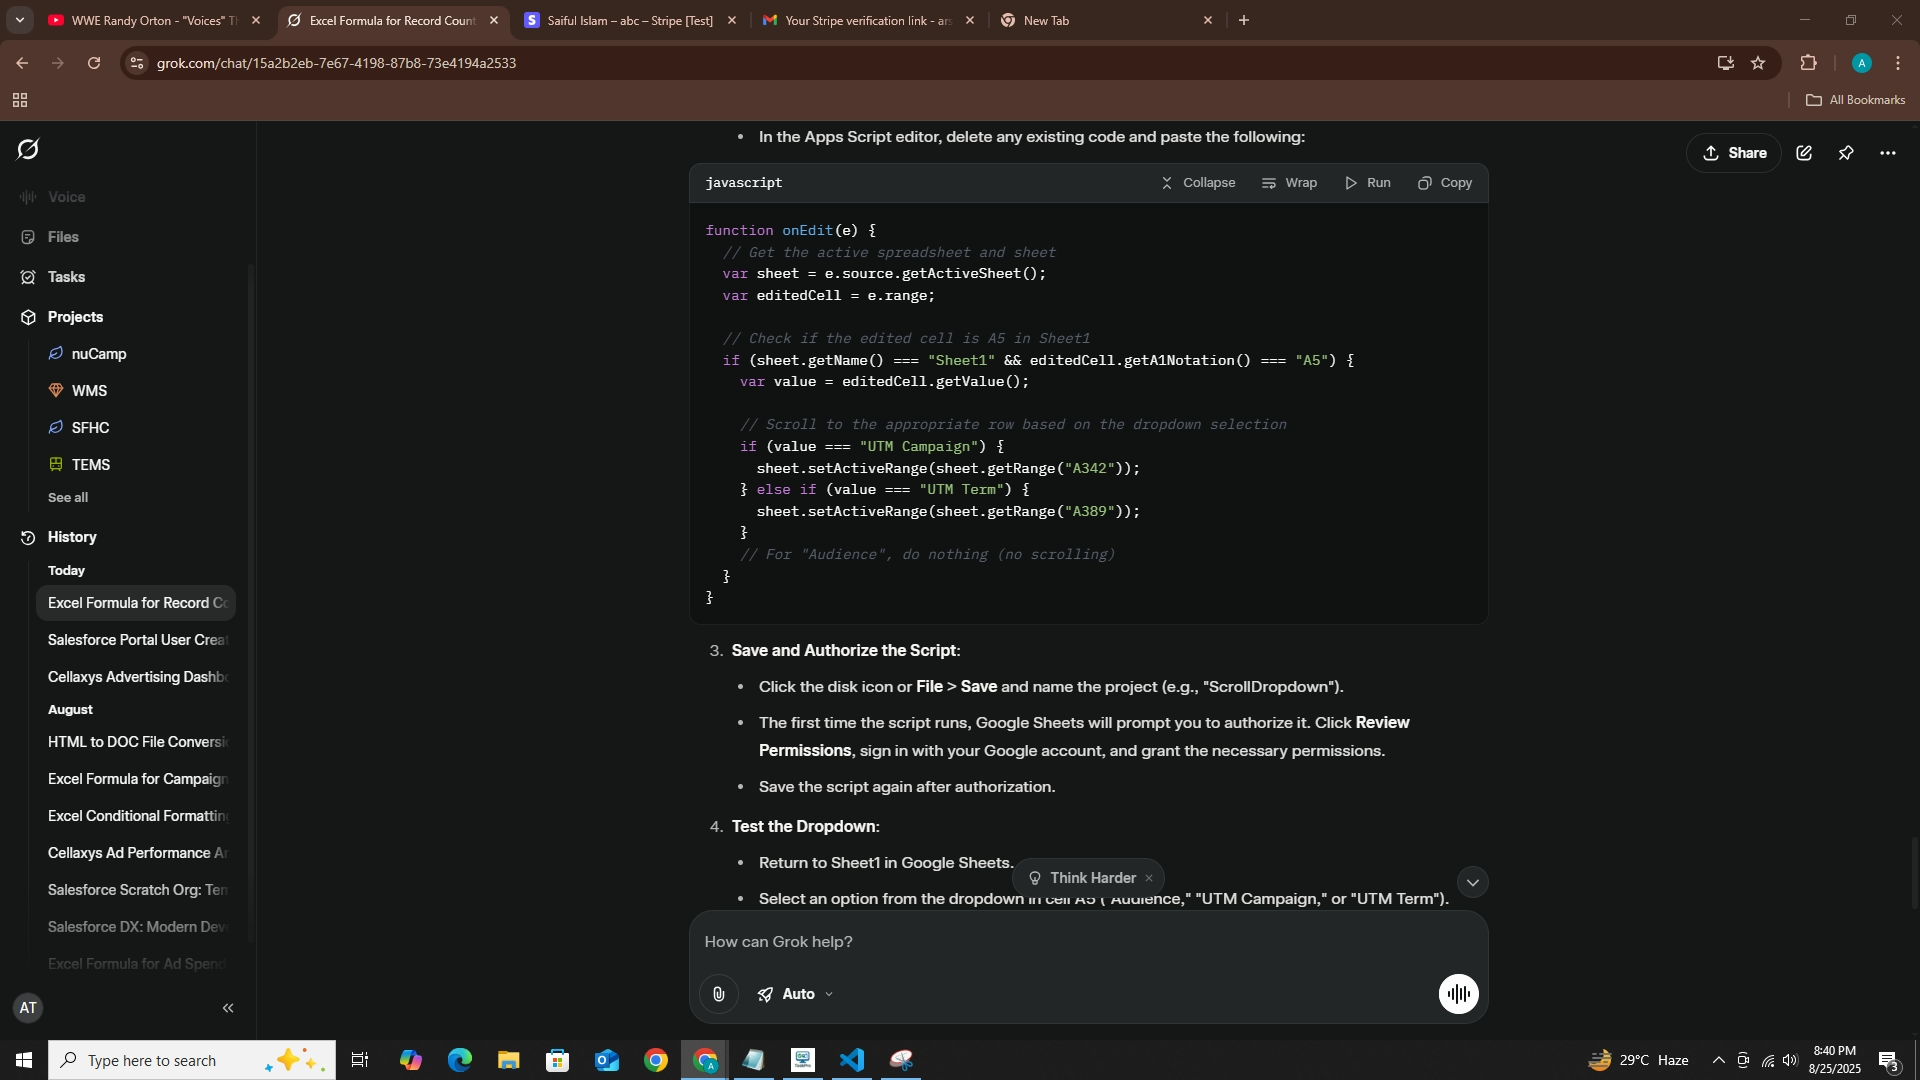Image resolution: width=1920 pixels, height=1080 pixels.
Task: Bookmark page with star icon
Action: coord(1758,63)
